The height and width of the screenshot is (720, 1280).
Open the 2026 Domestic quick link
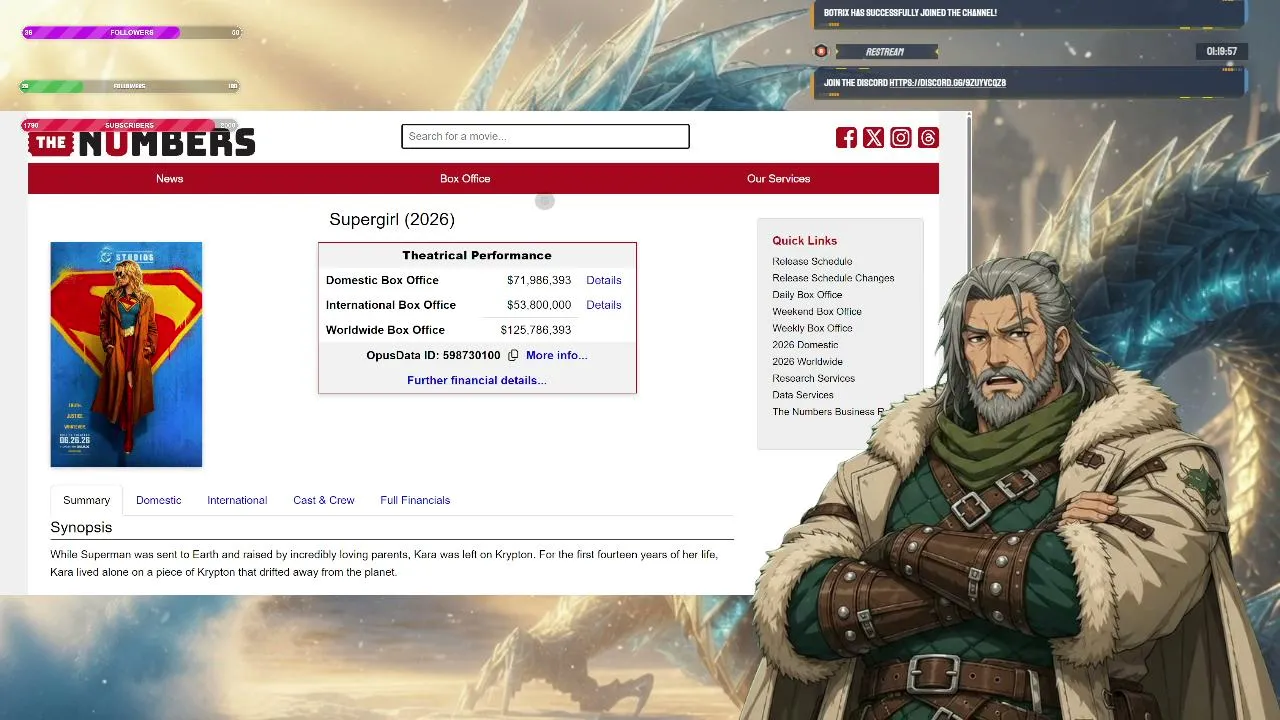(805, 345)
